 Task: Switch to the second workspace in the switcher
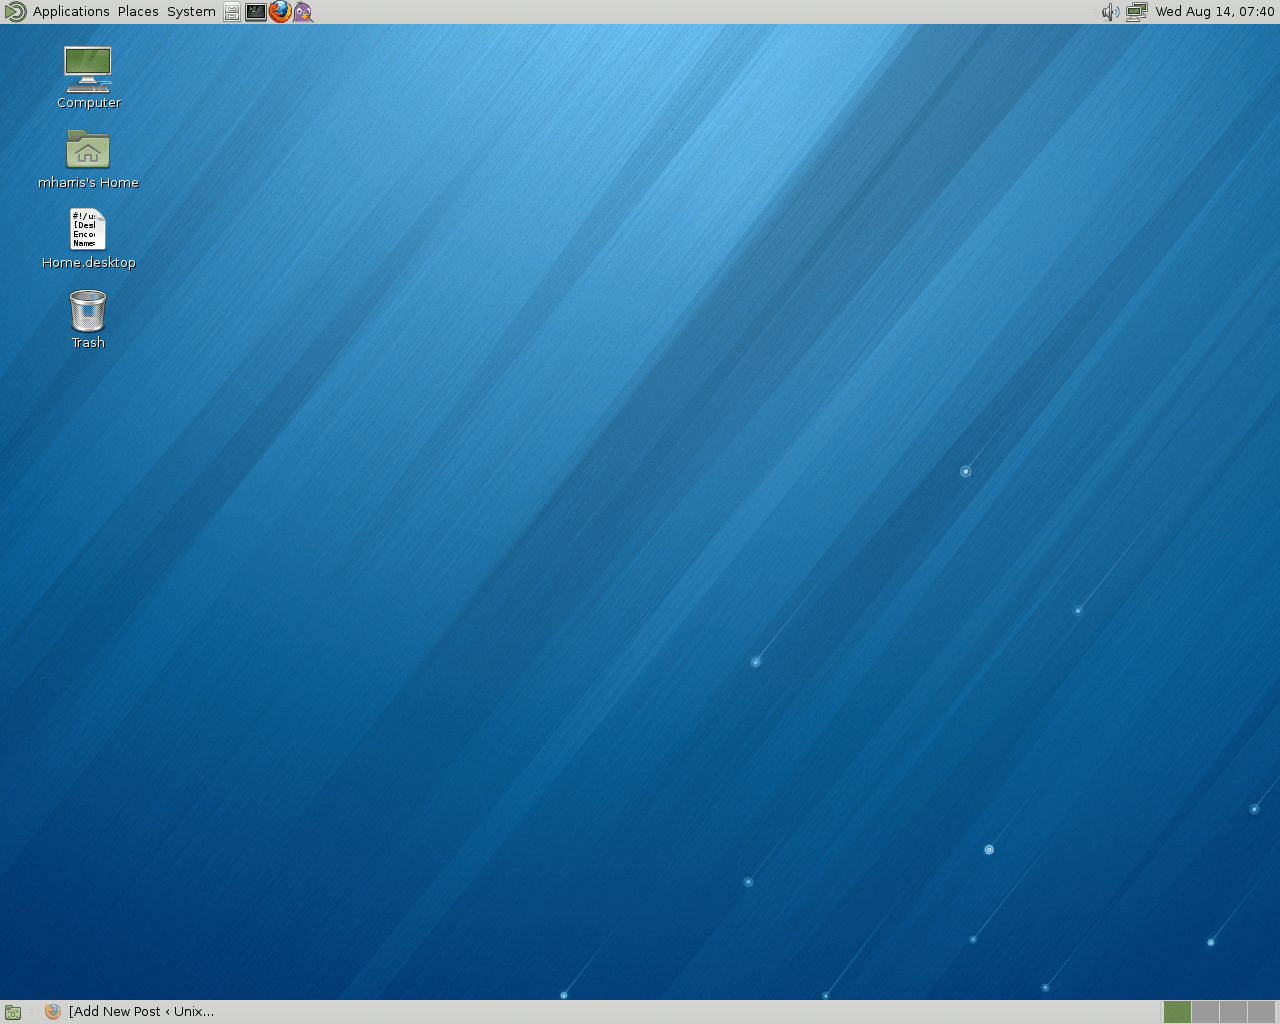point(1204,1011)
